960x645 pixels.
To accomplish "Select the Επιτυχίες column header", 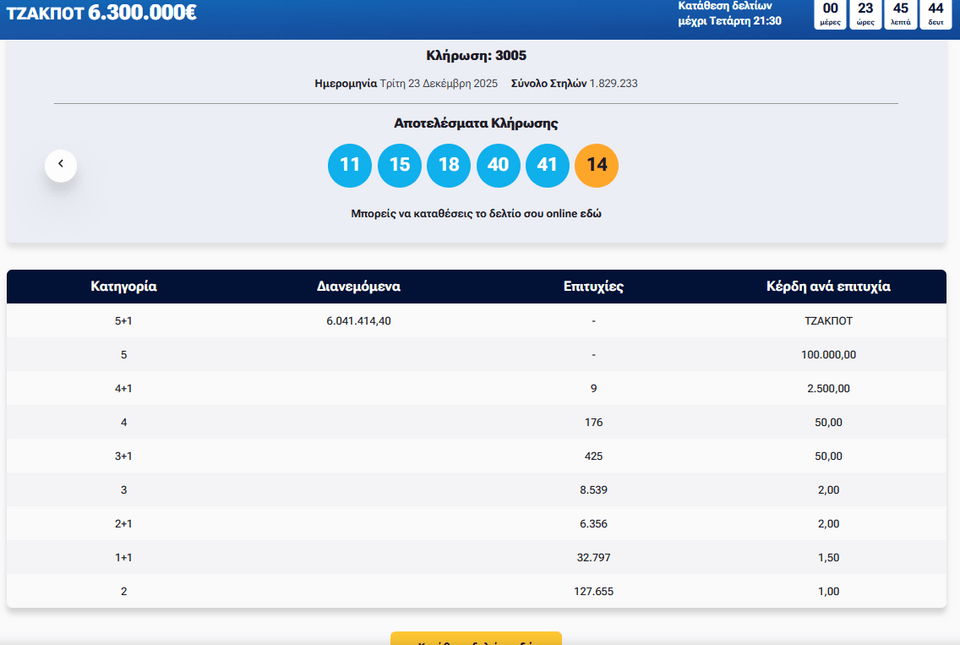I will [593, 287].
